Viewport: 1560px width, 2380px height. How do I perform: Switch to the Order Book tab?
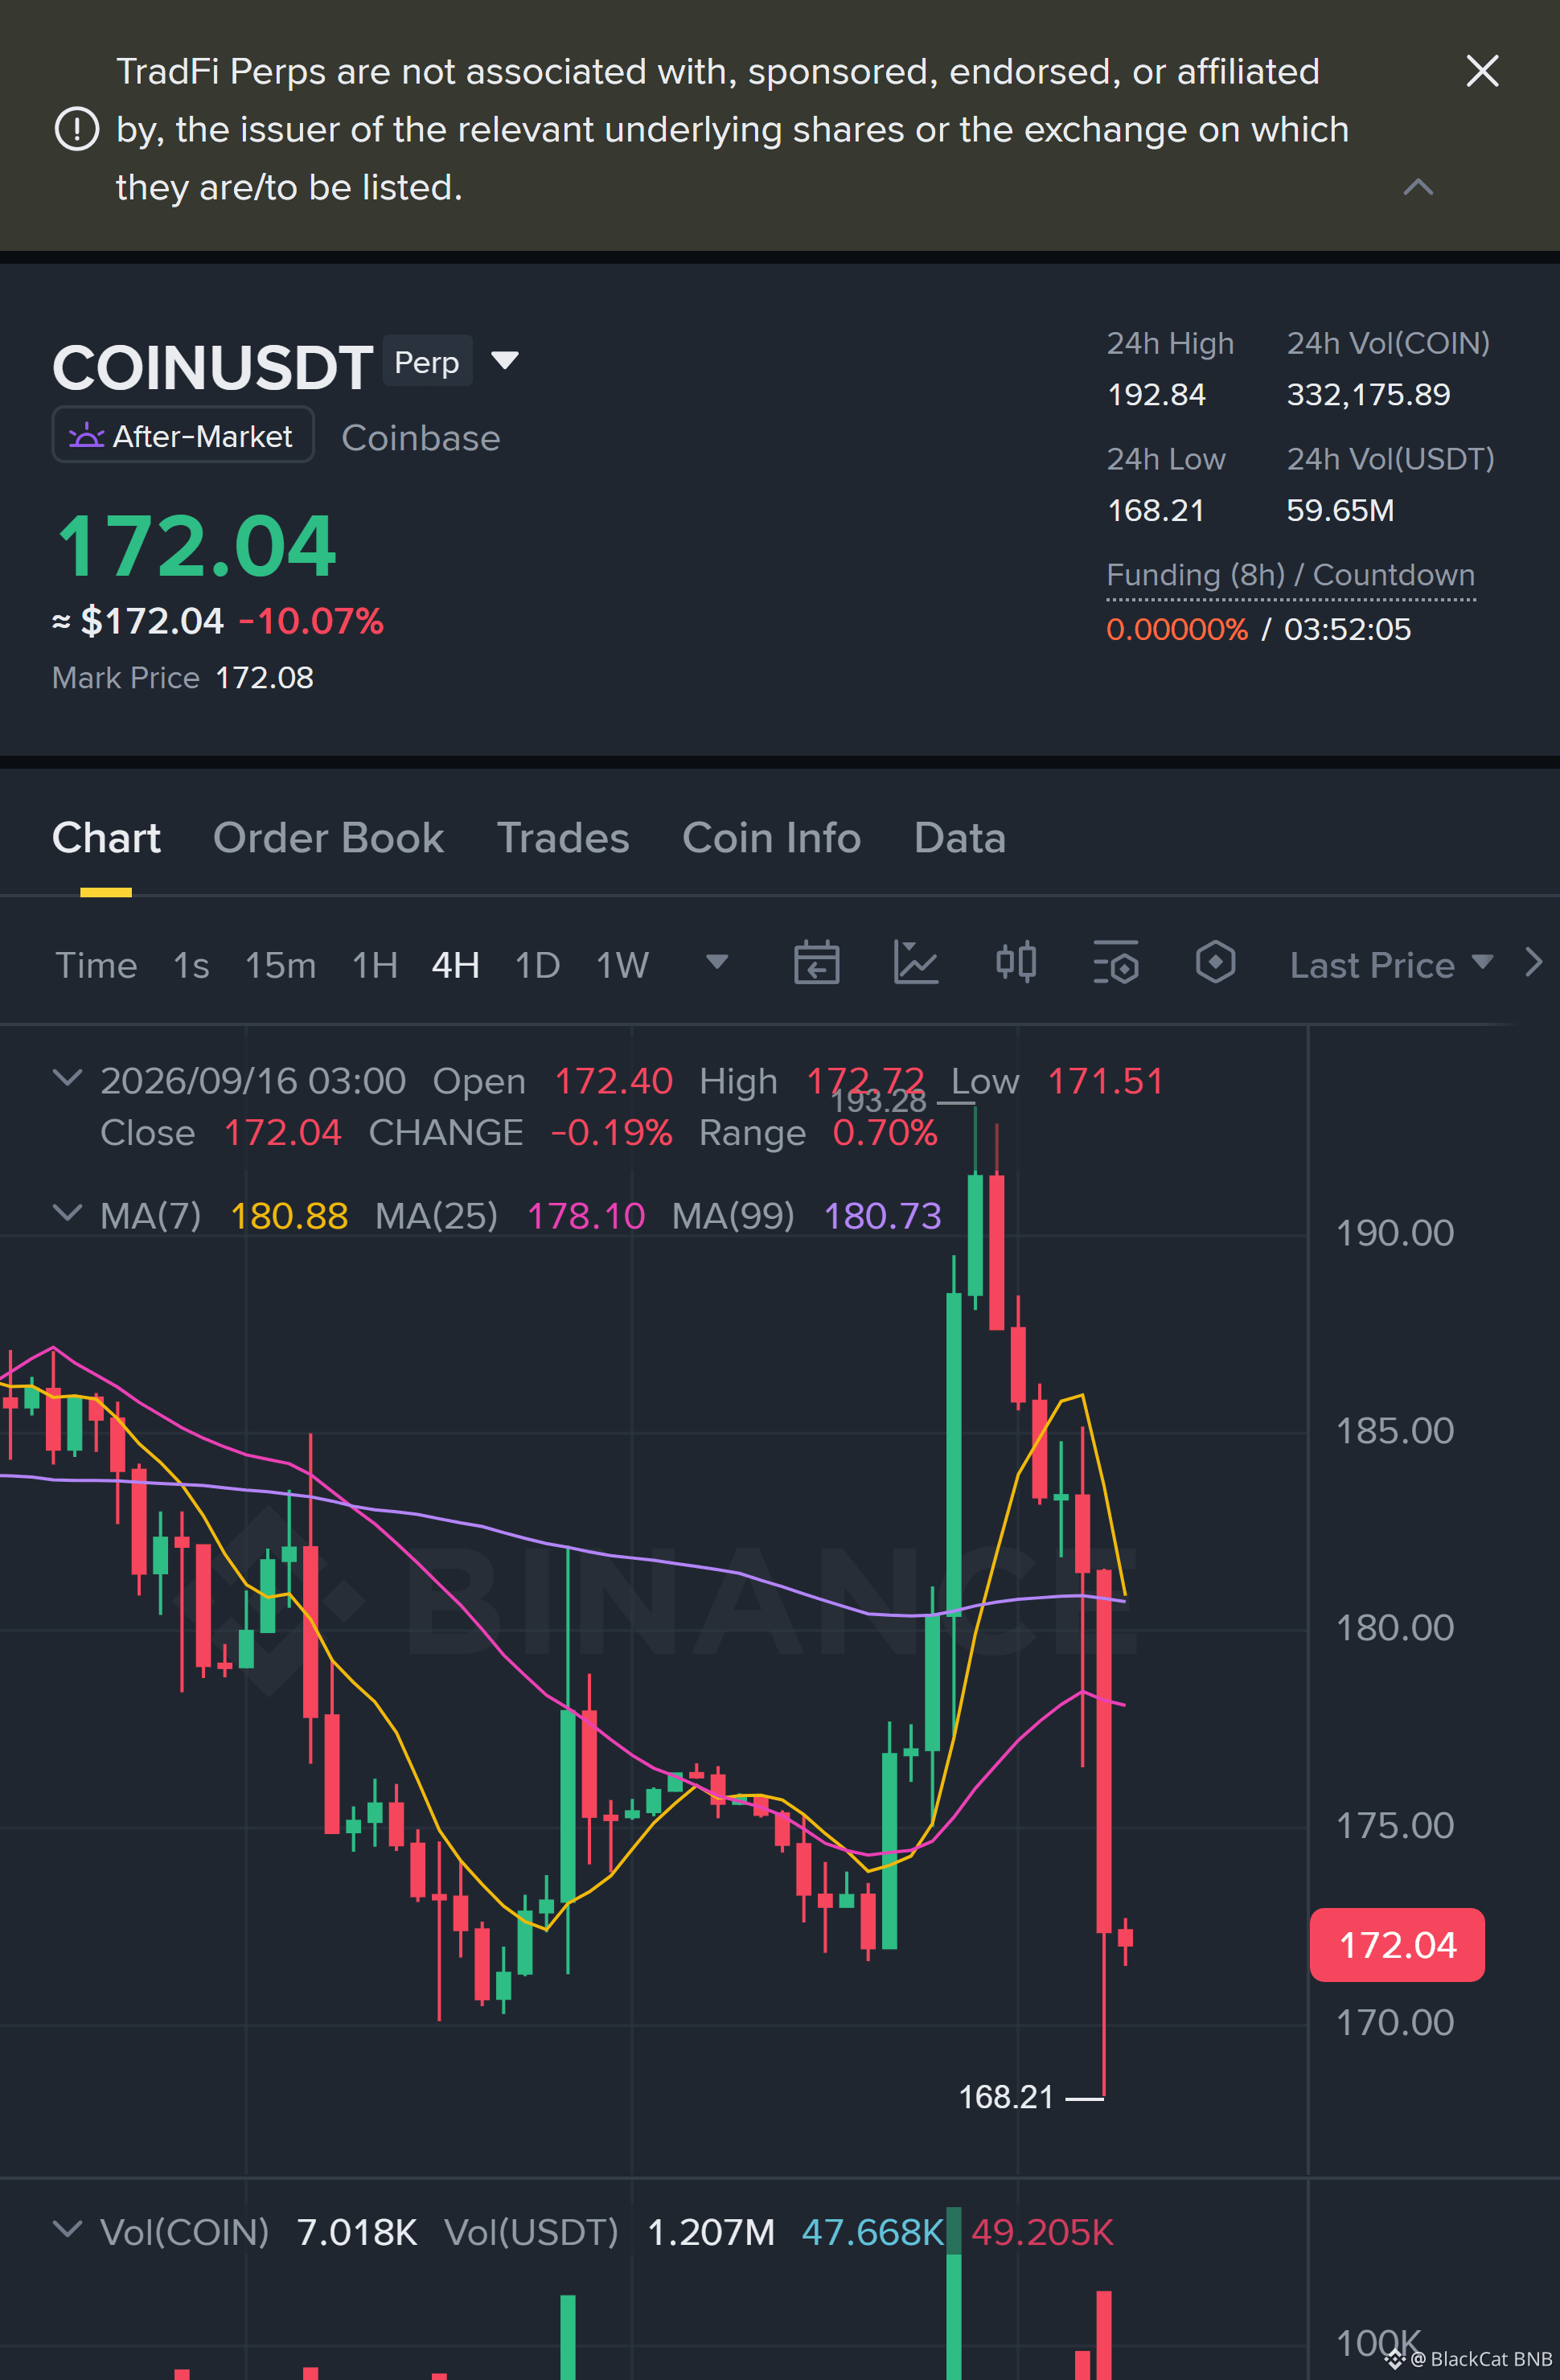pyautogui.click(x=328, y=838)
